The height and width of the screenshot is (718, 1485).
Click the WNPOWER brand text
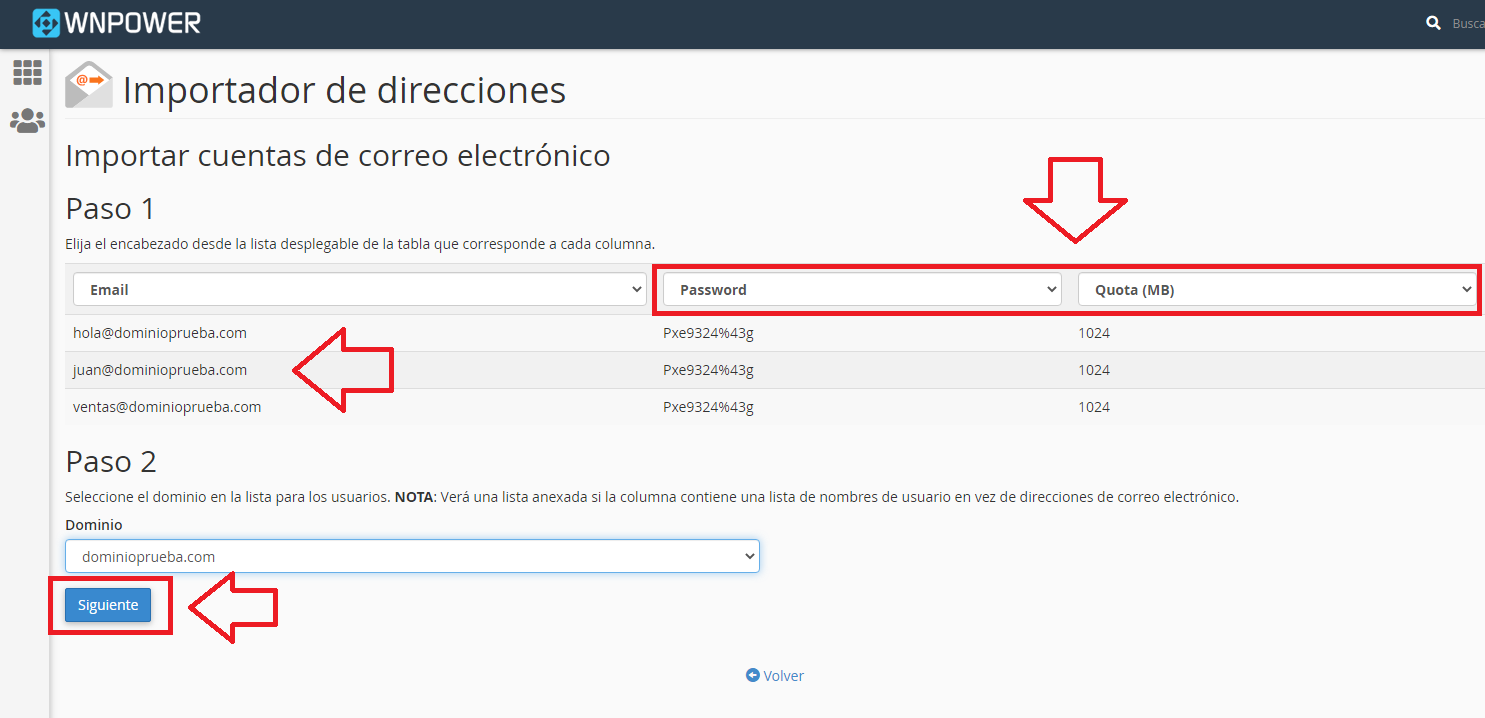[133, 22]
